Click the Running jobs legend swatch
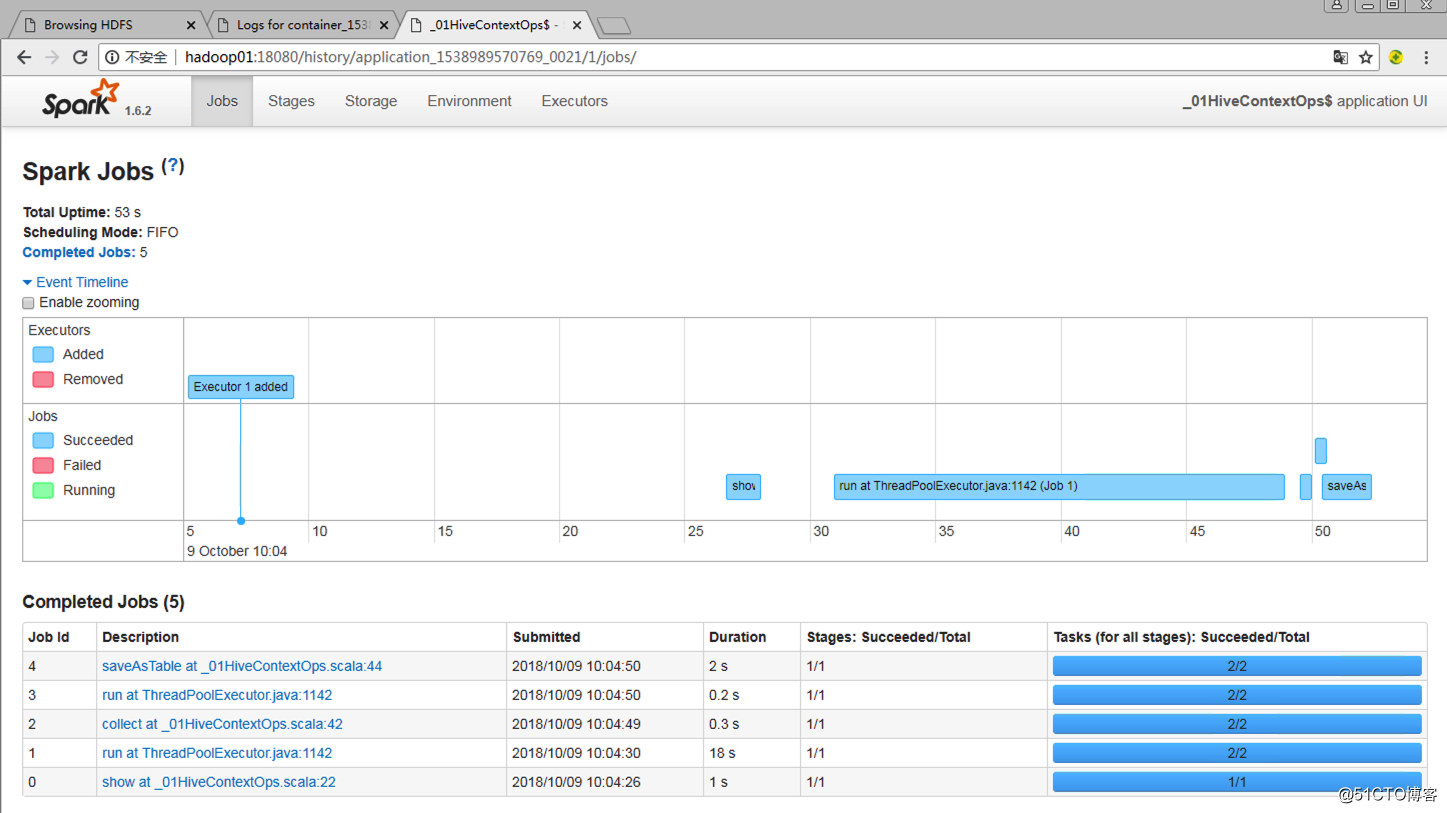 [43, 491]
